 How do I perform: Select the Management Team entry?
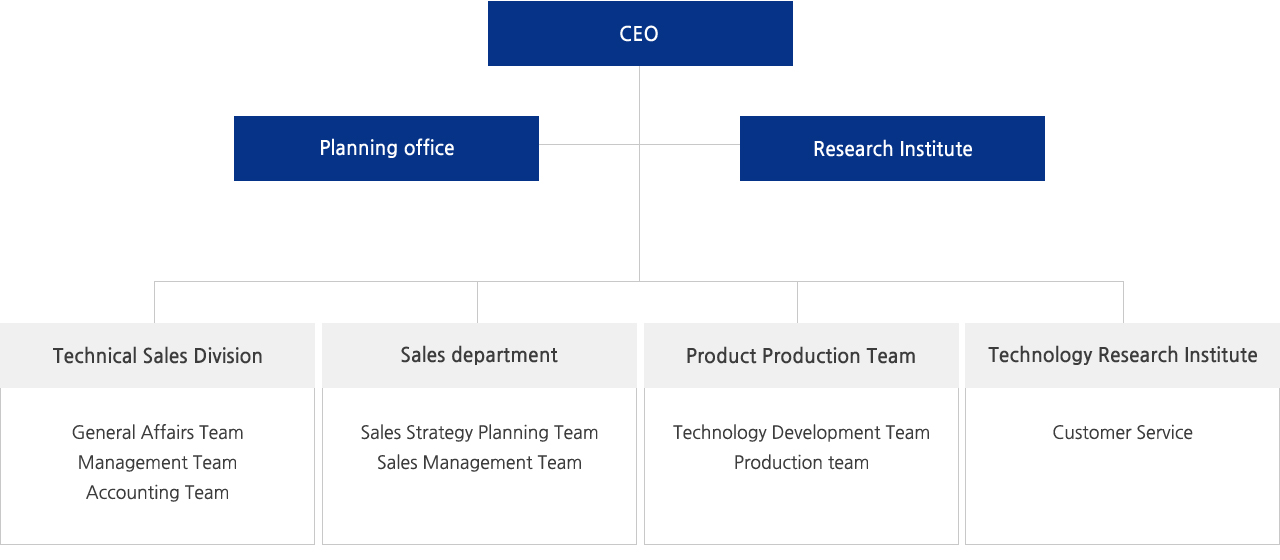click(x=158, y=462)
